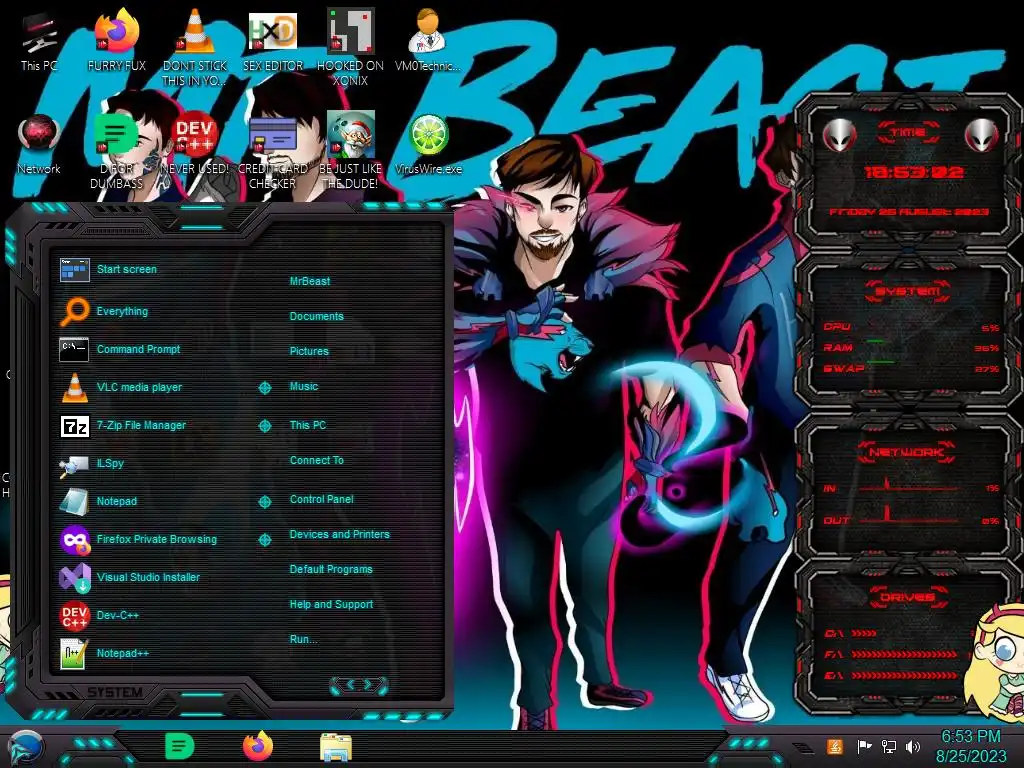Open Documents from start menu
Viewport: 1024px width, 768px height.
click(x=316, y=316)
